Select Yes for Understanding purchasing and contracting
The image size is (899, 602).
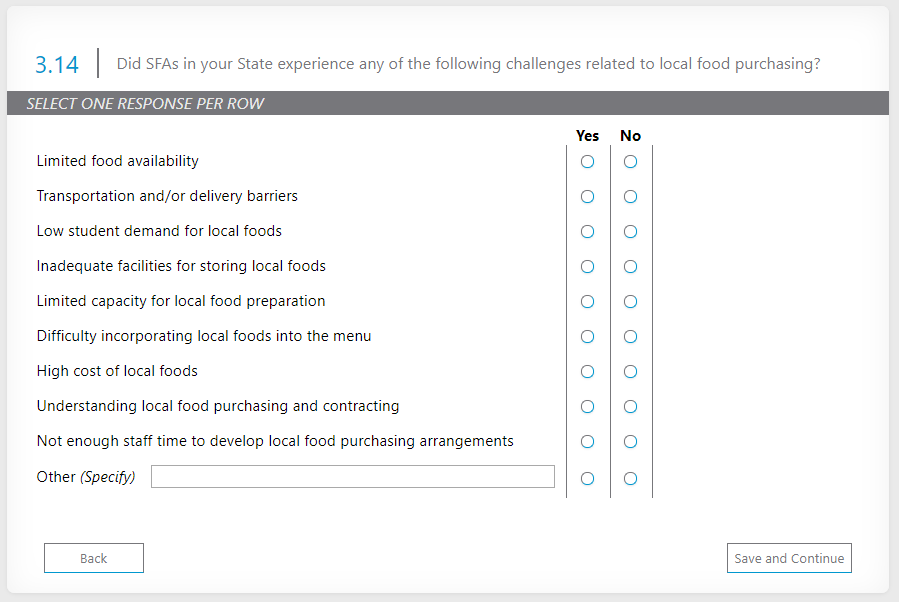(x=587, y=407)
